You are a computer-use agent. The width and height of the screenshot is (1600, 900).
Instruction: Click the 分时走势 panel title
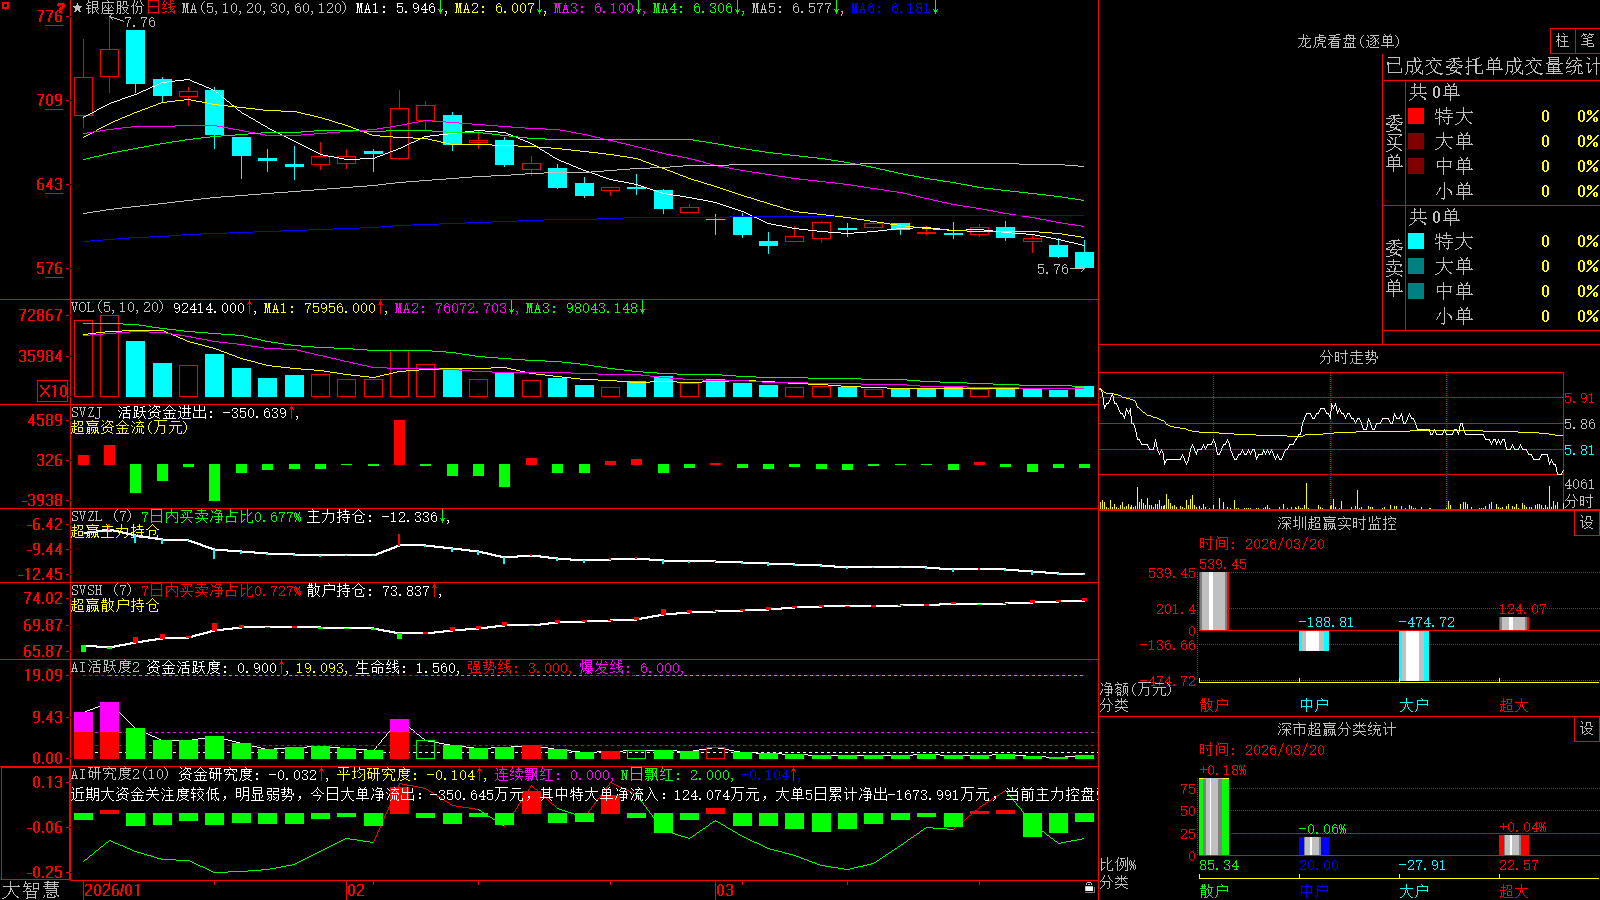pos(1348,357)
